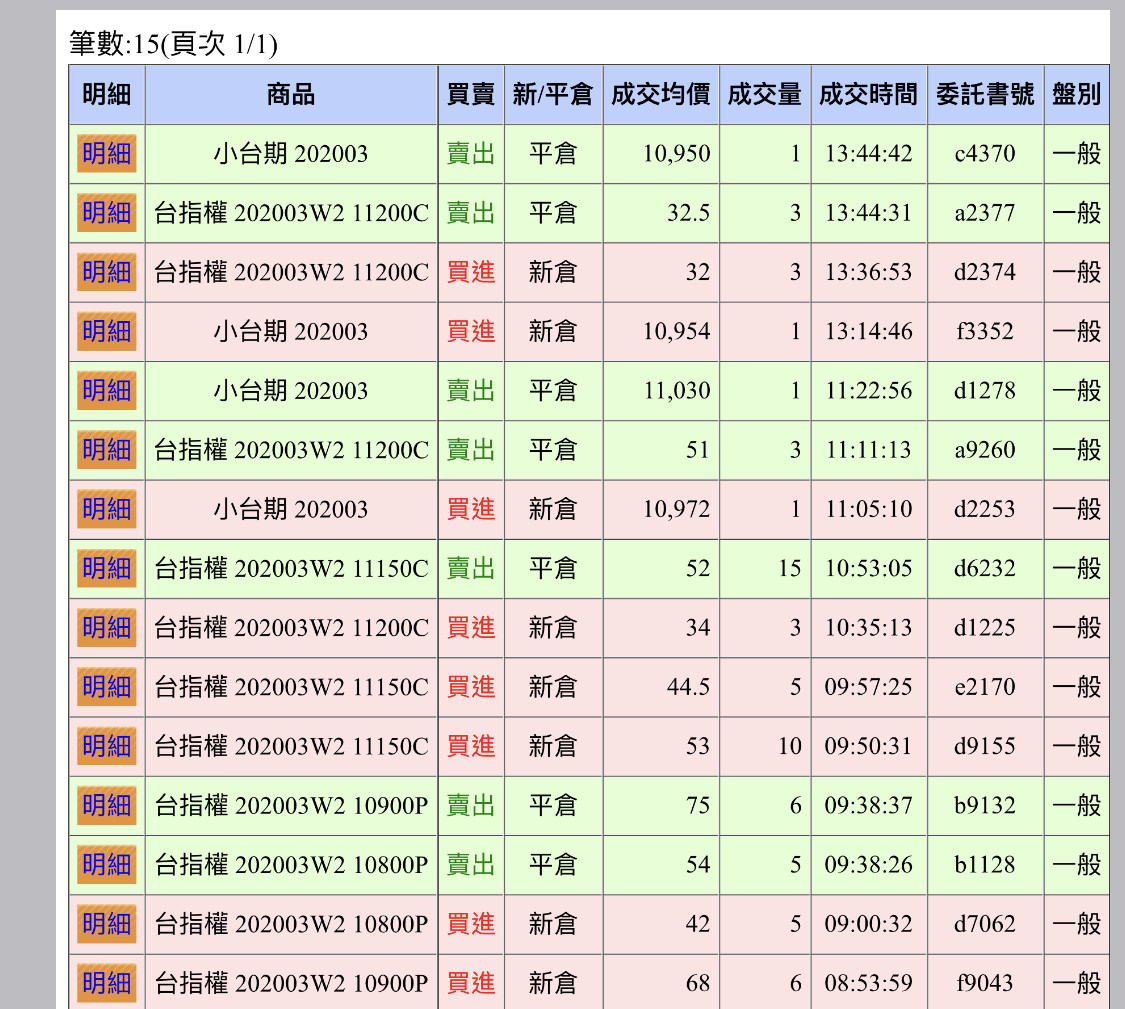Open 明細 for order a2377

pyautogui.click(x=107, y=213)
